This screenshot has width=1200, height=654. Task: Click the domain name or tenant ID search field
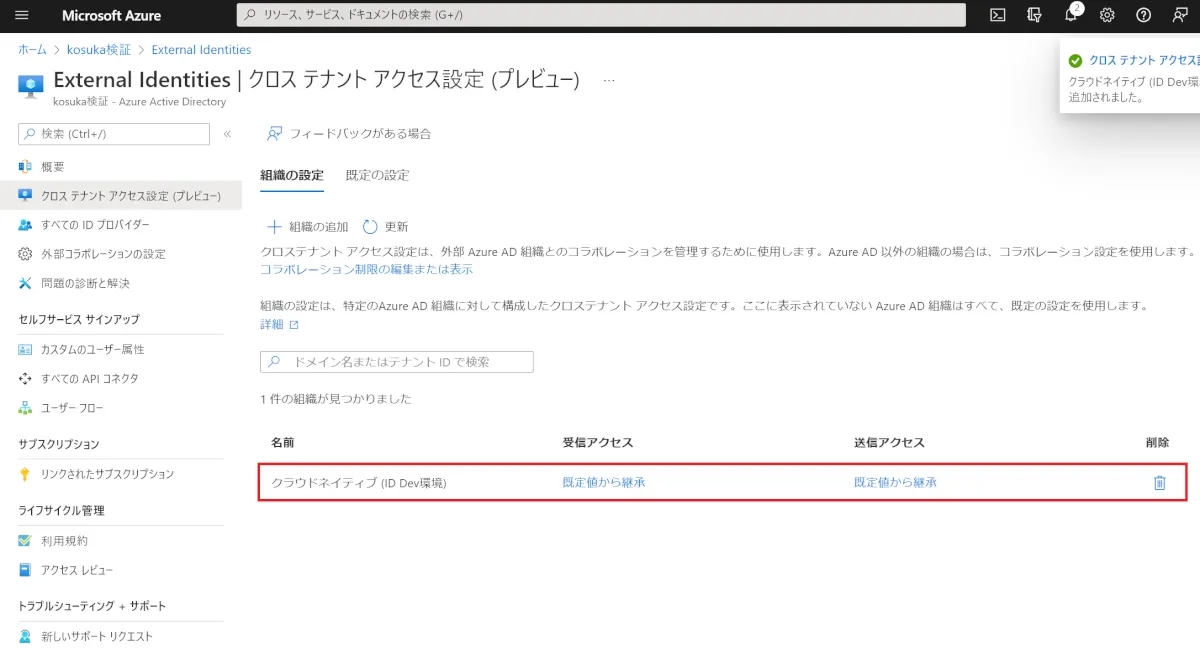pyautogui.click(x=397, y=361)
